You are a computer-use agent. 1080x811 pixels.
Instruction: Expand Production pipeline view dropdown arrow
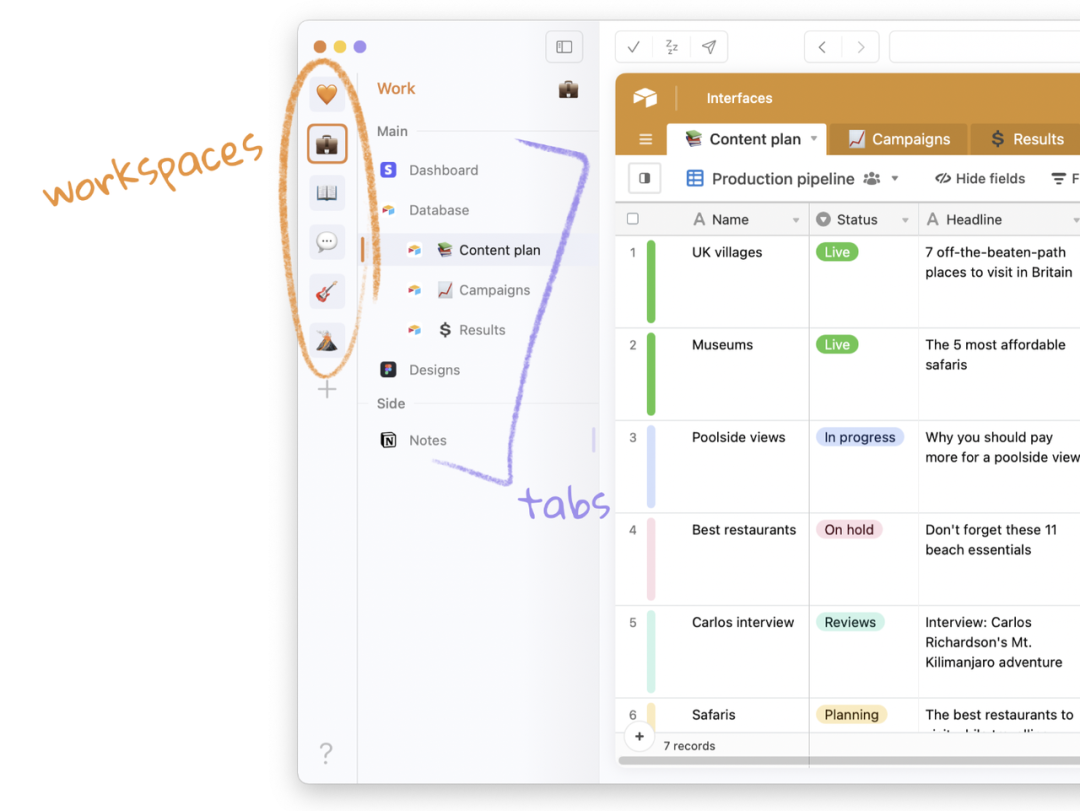(x=895, y=178)
